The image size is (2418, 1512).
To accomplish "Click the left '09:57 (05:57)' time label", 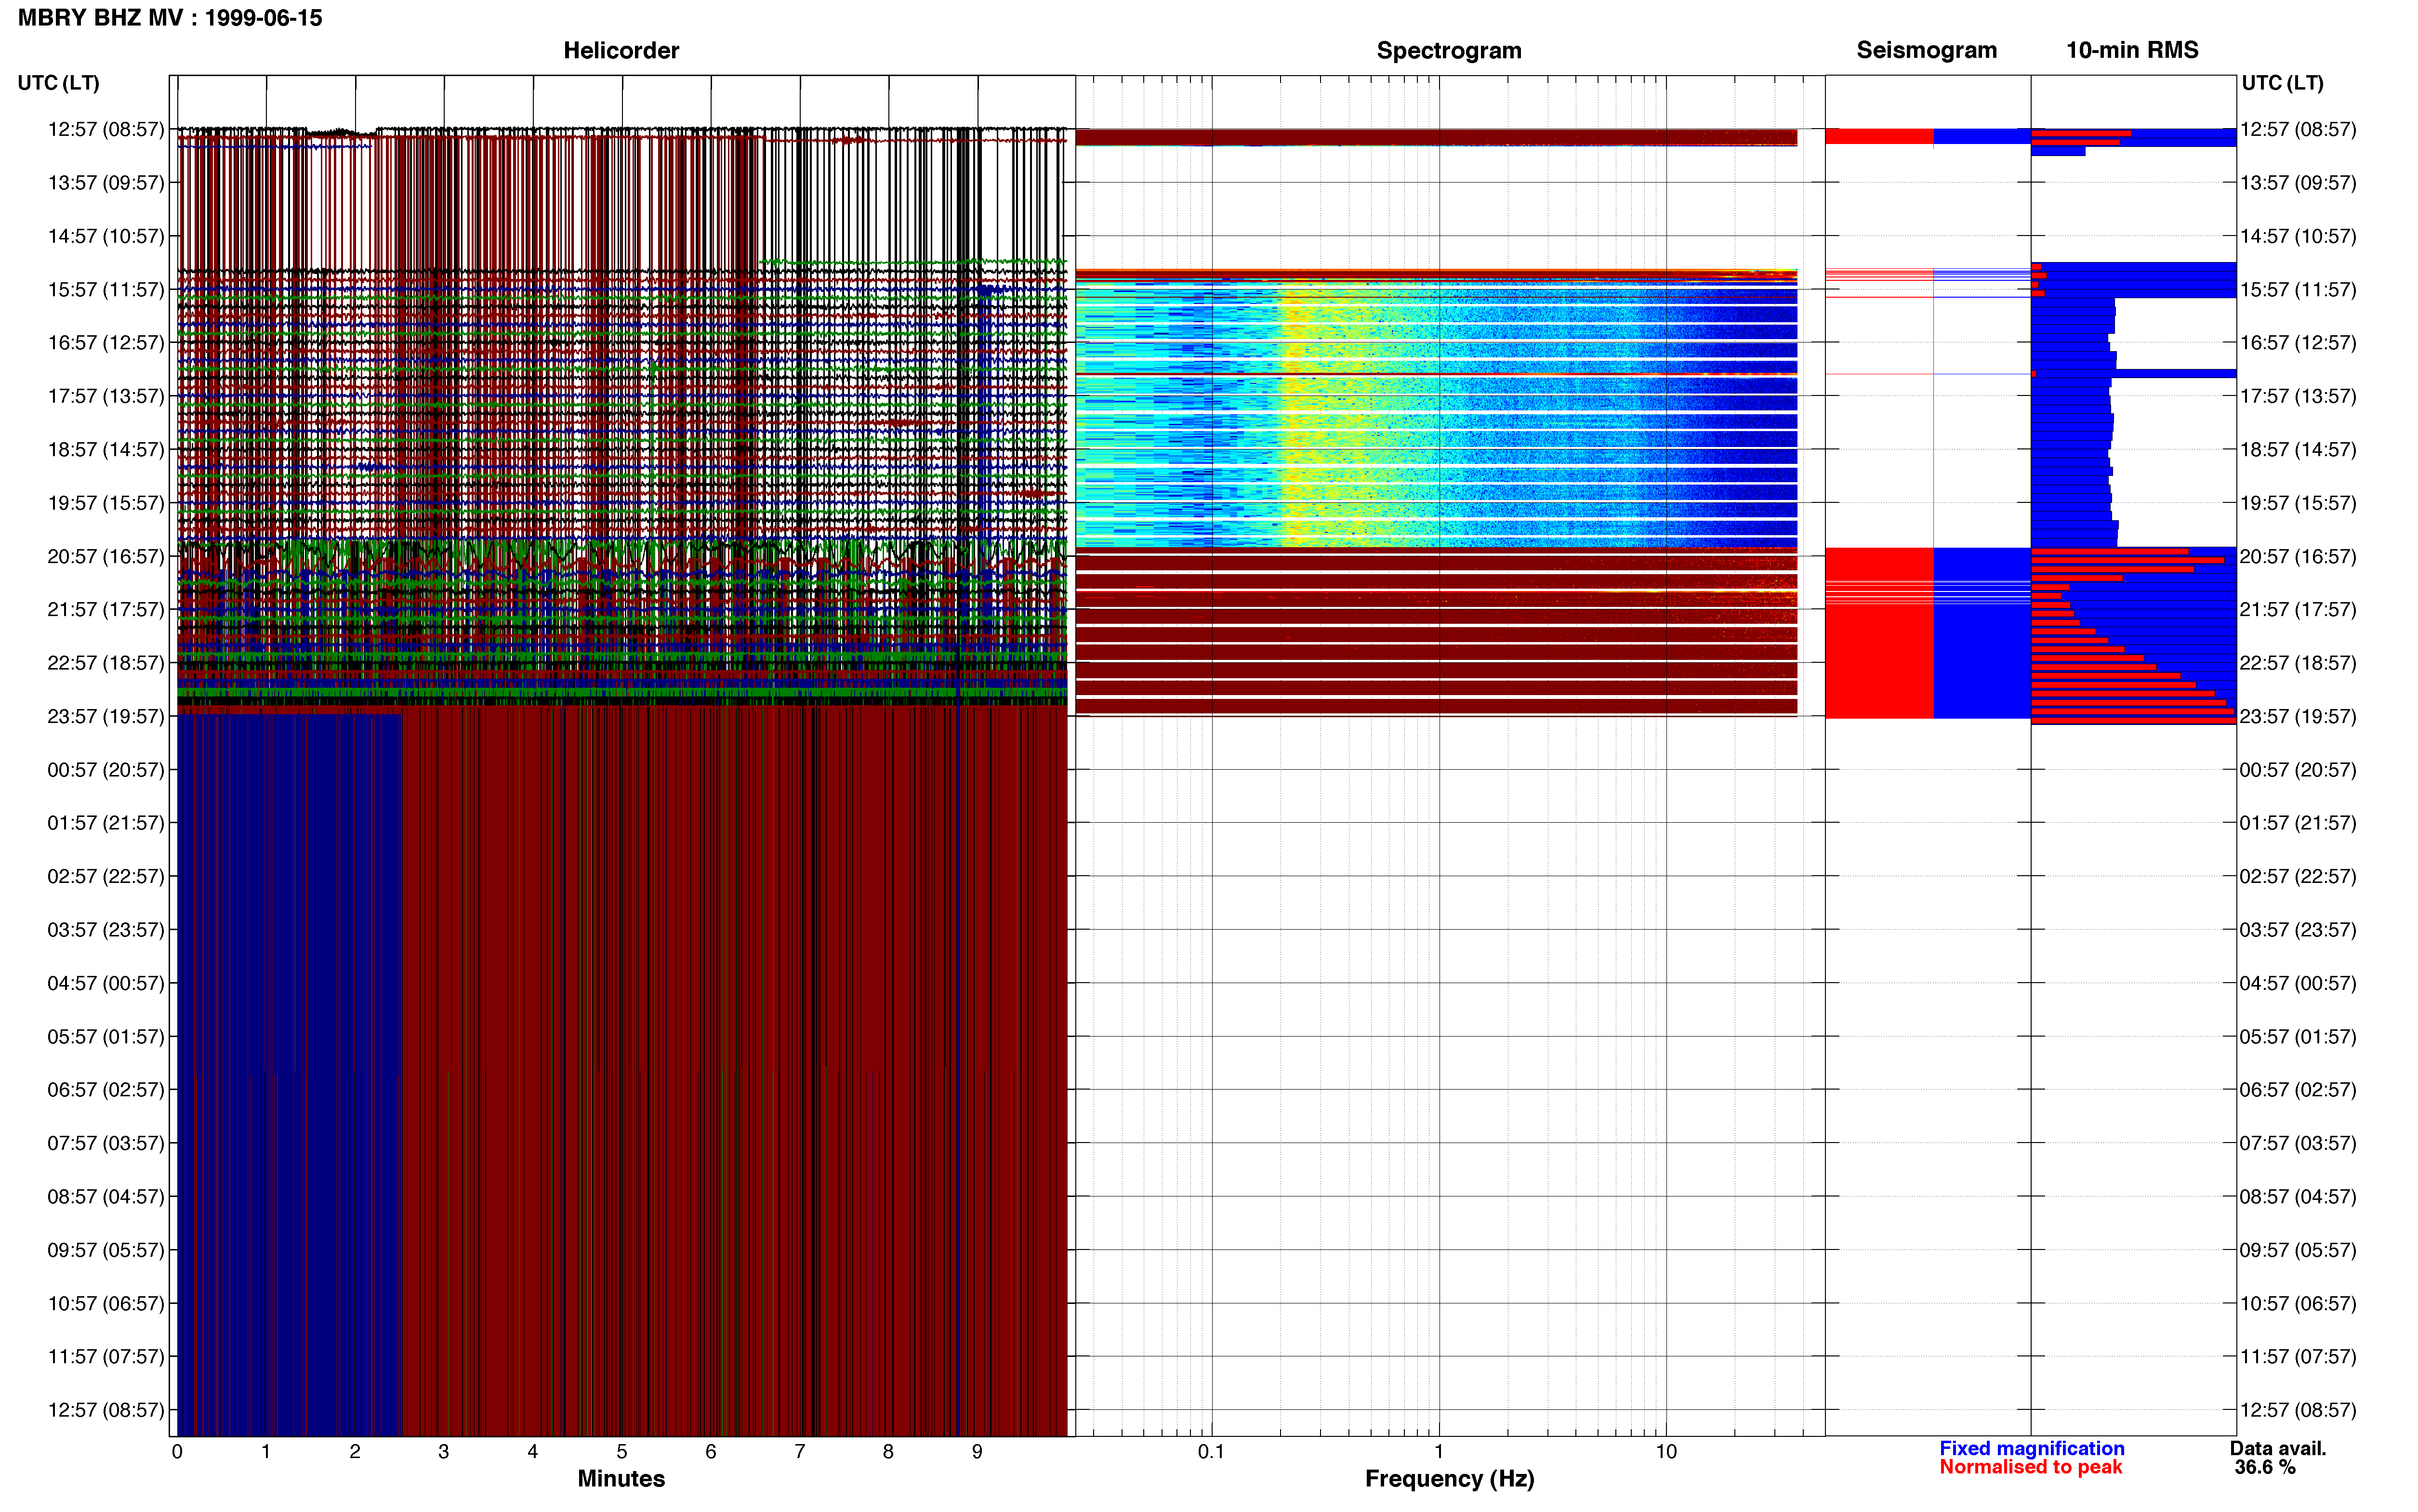I will click(x=106, y=1249).
